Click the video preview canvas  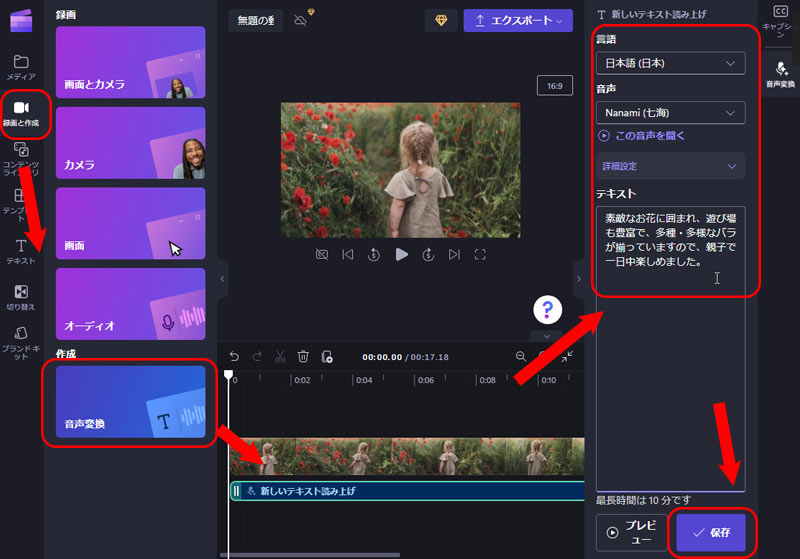coord(401,170)
